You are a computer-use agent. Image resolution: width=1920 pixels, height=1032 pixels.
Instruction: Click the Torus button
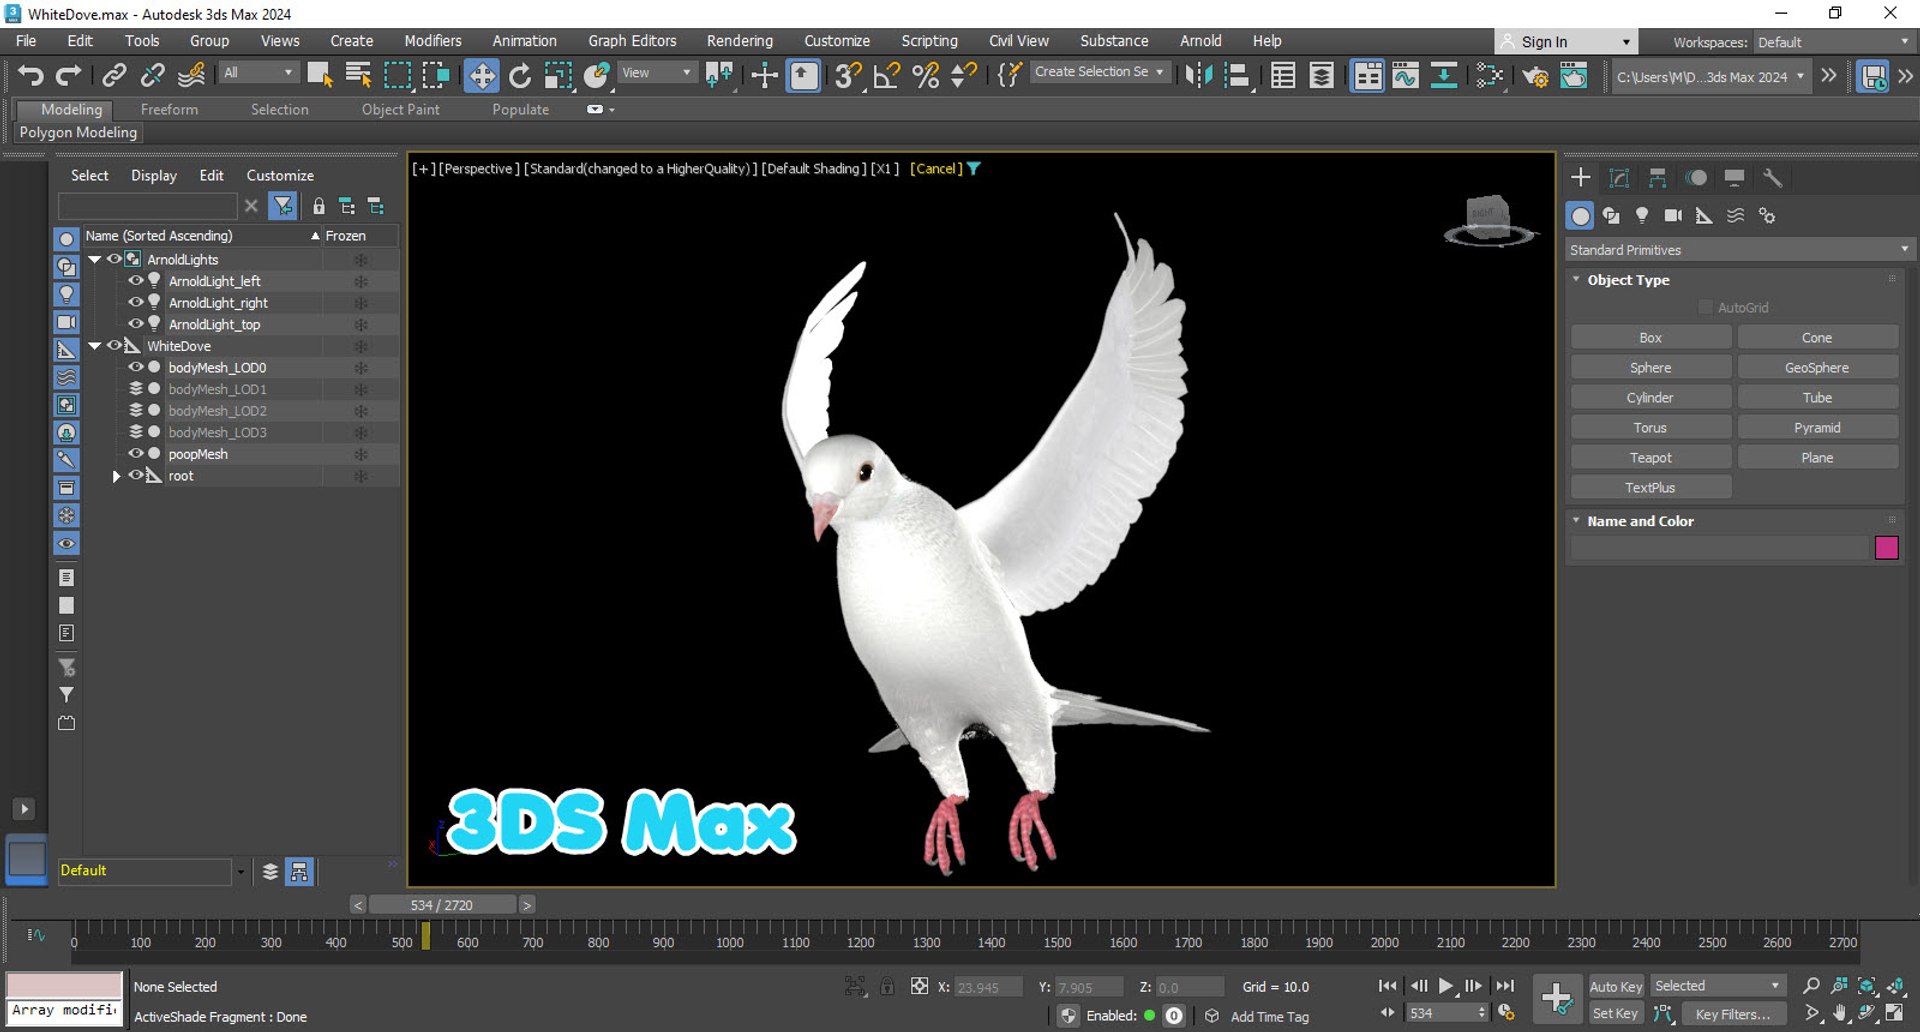click(x=1650, y=428)
